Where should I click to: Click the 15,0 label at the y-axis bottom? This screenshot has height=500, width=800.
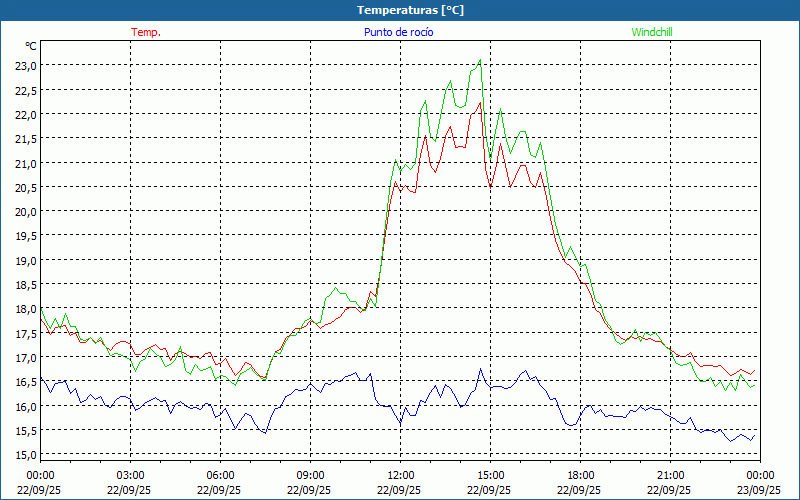[25, 455]
